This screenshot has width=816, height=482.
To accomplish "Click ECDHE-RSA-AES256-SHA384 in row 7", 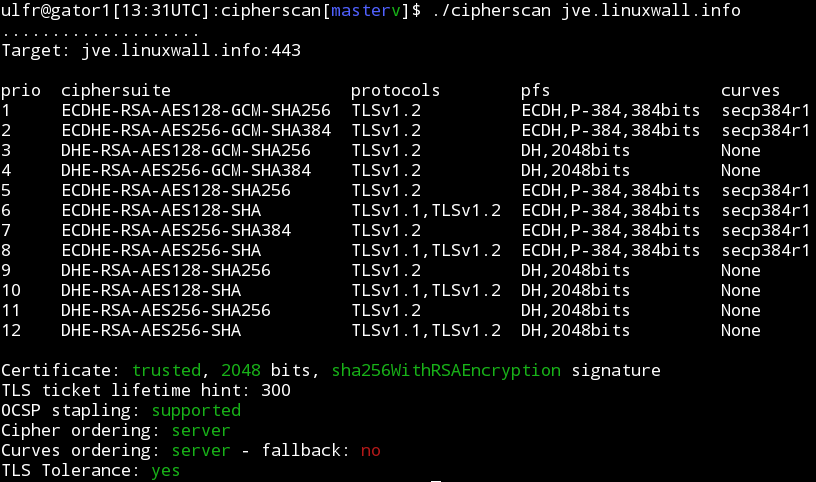I will pyautogui.click(x=176, y=231).
